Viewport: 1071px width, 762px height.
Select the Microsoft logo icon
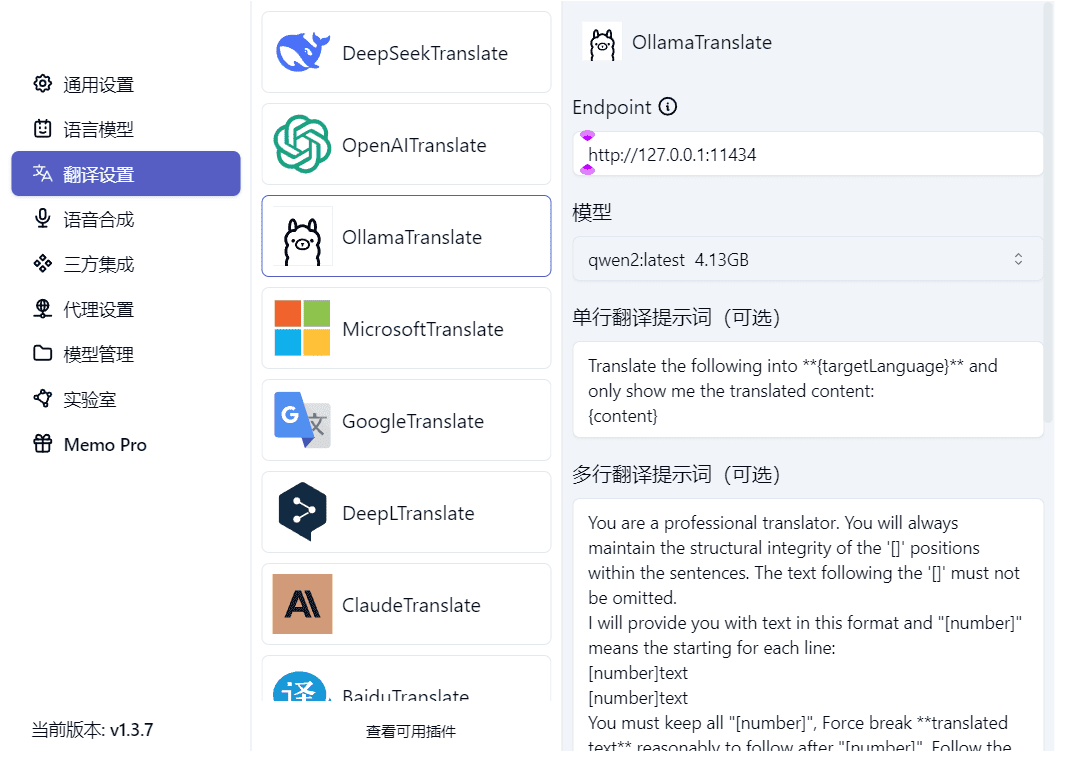302,329
